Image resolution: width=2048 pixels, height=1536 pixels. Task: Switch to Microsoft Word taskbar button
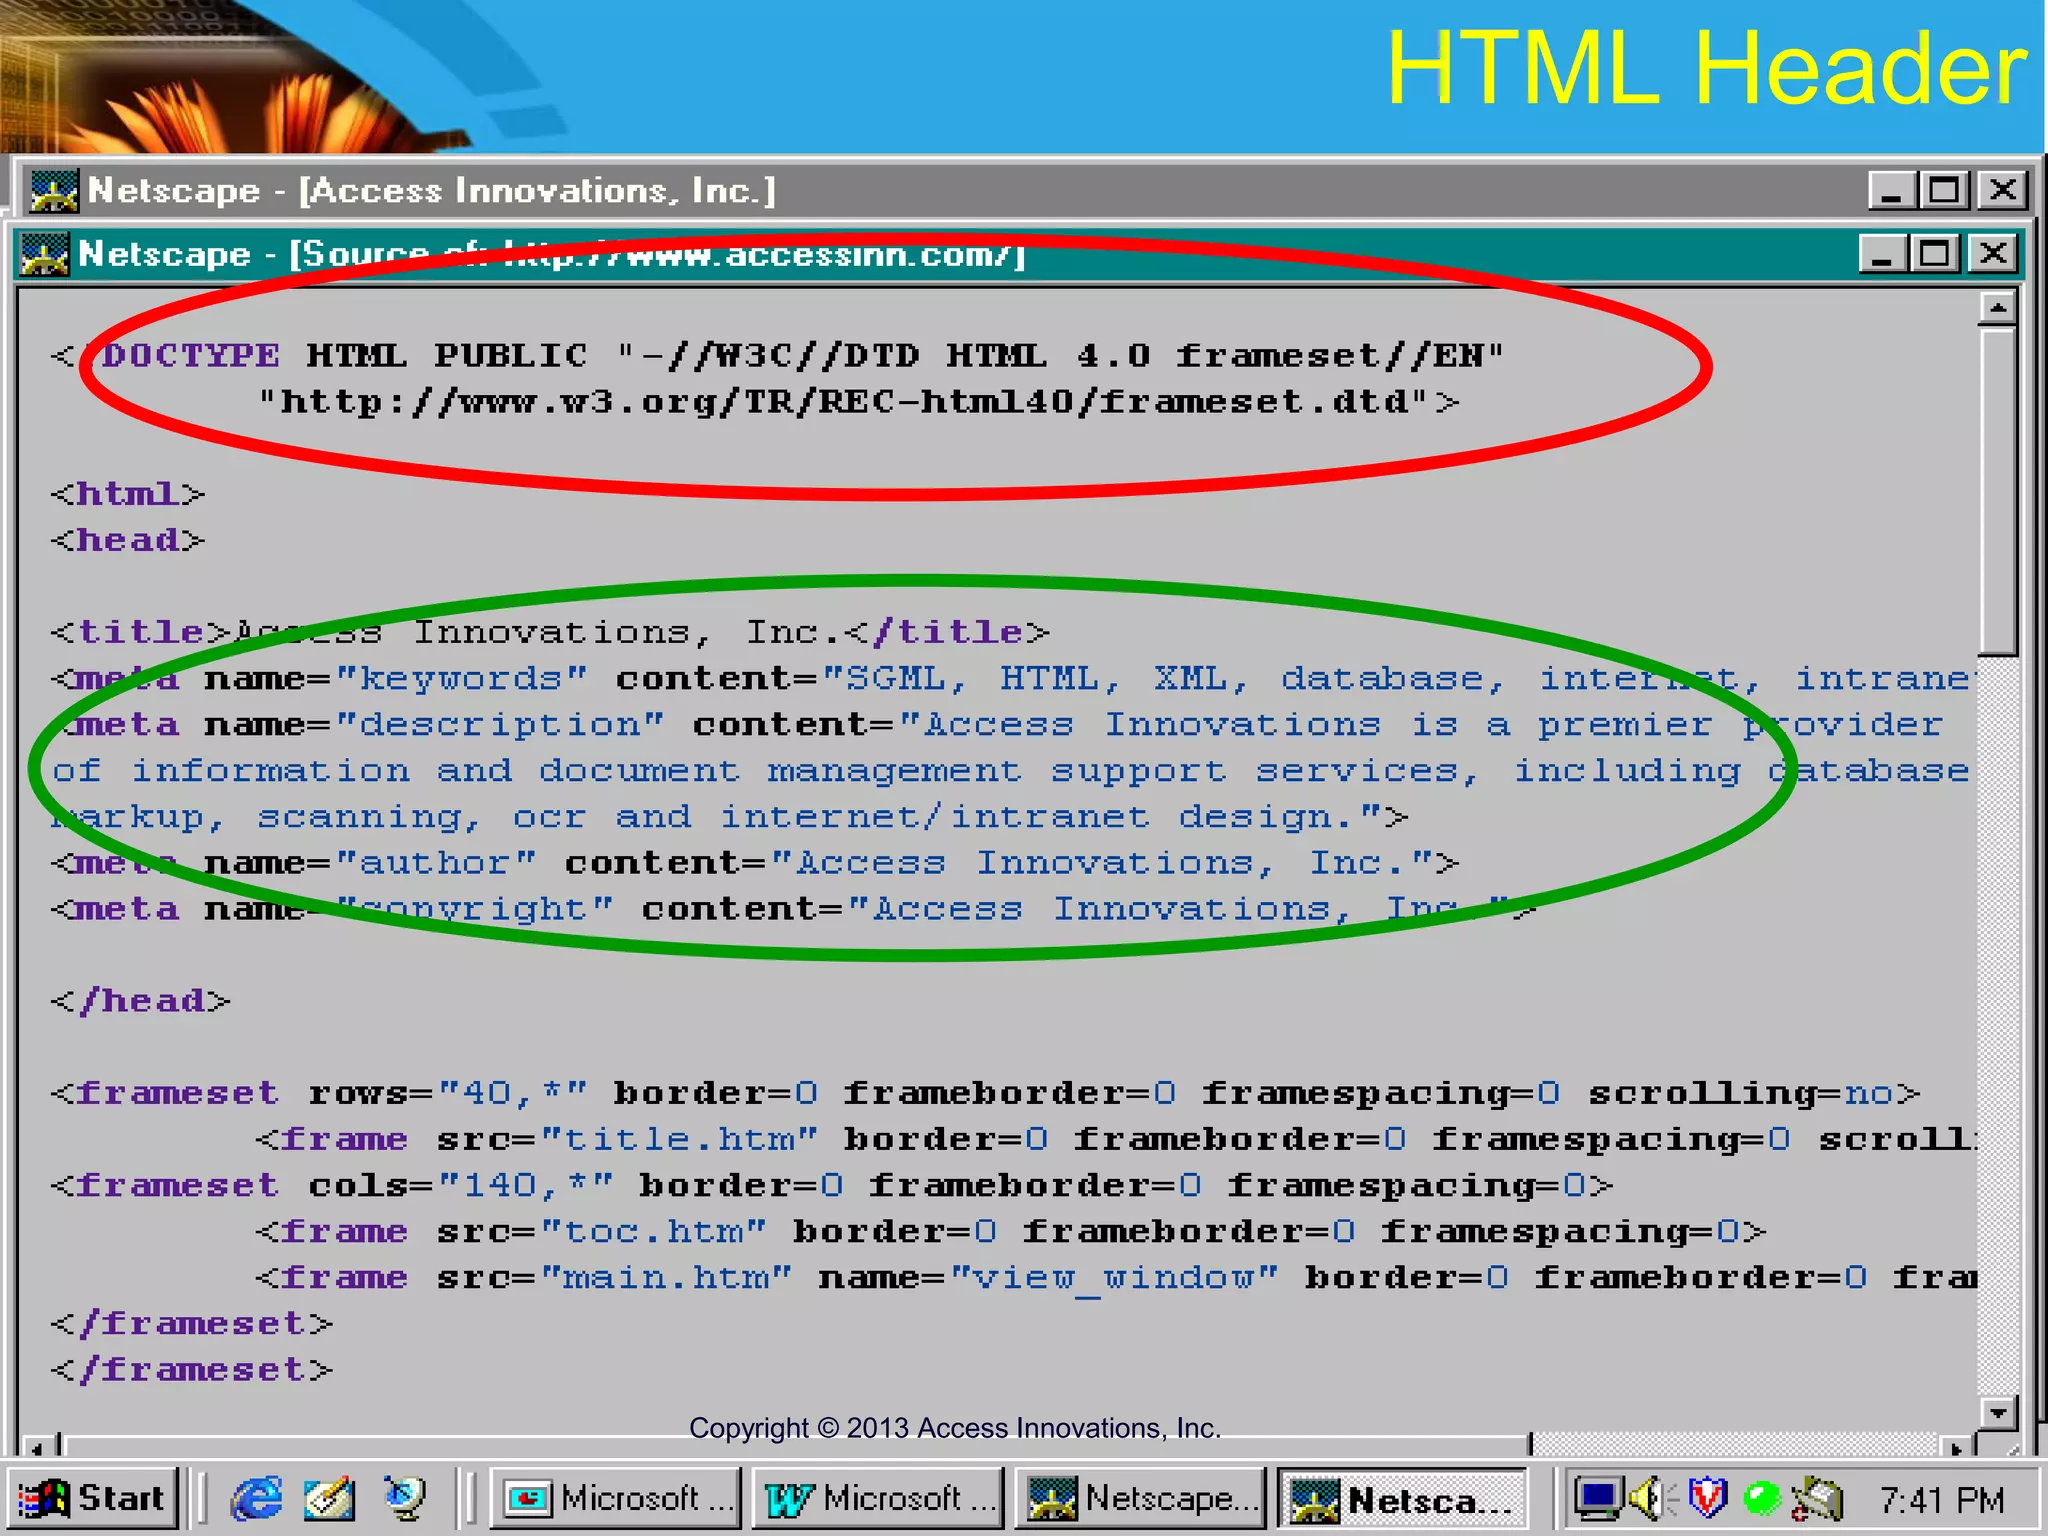tap(877, 1498)
